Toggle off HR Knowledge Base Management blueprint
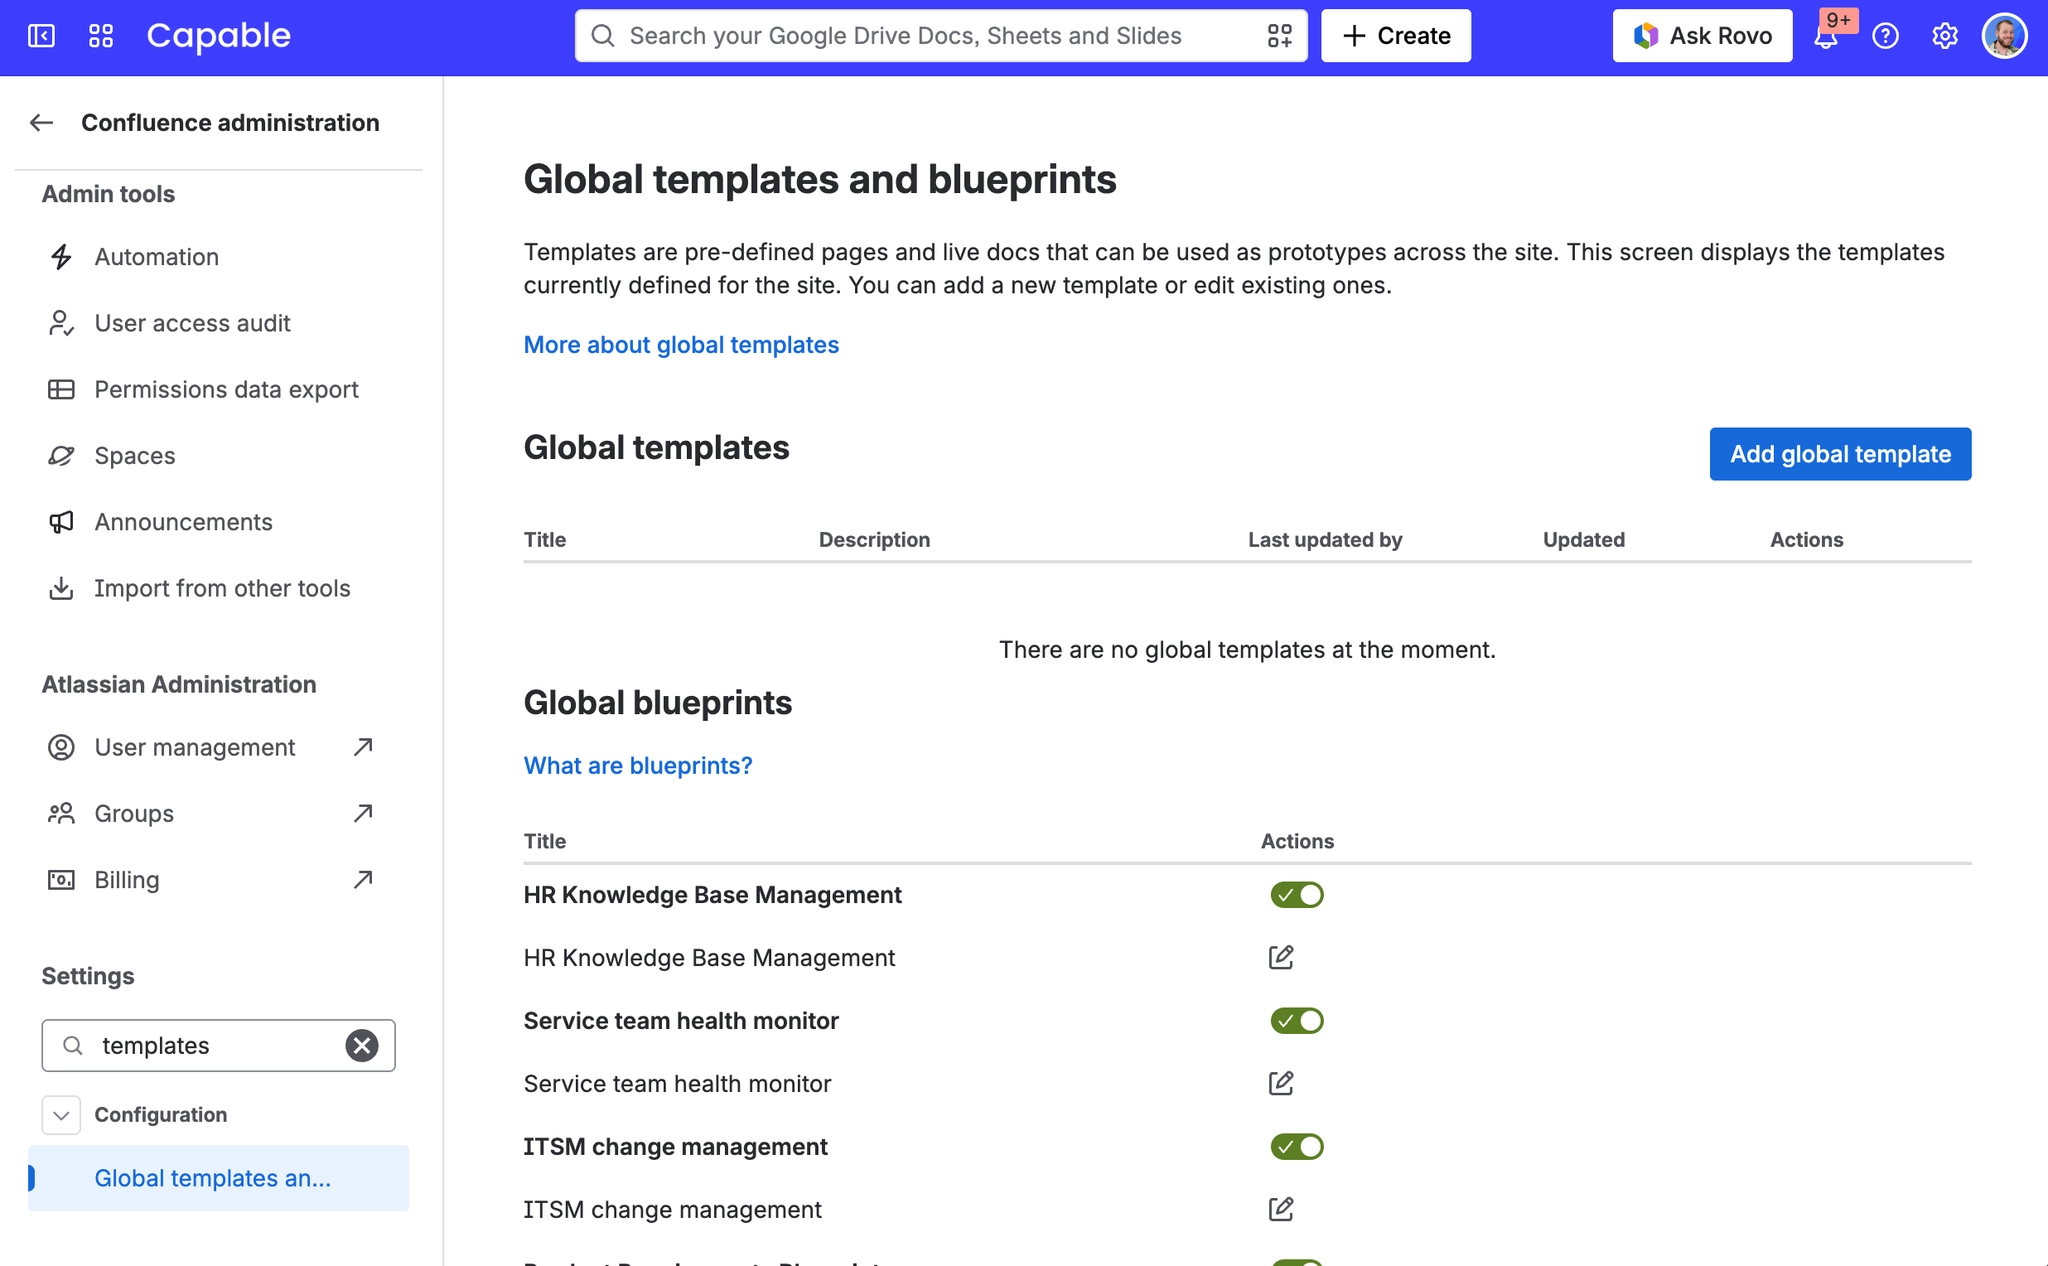The height and width of the screenshot is (1266, 2048). 1297,895
